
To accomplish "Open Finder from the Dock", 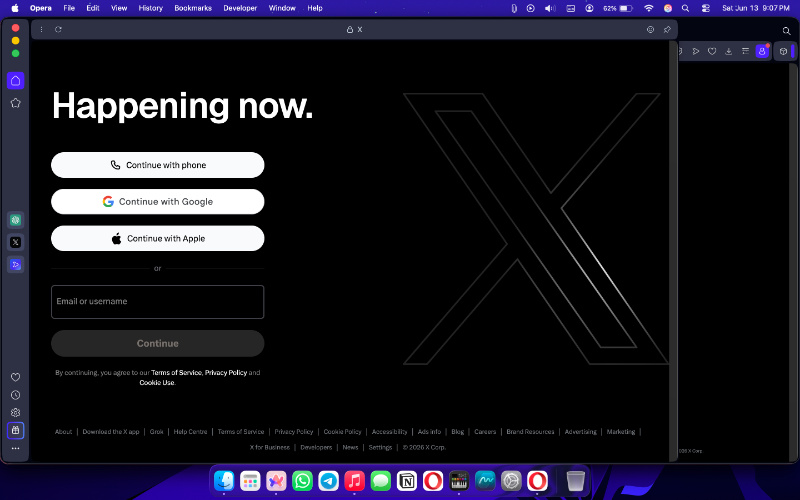I will click(x=224, y=481).
